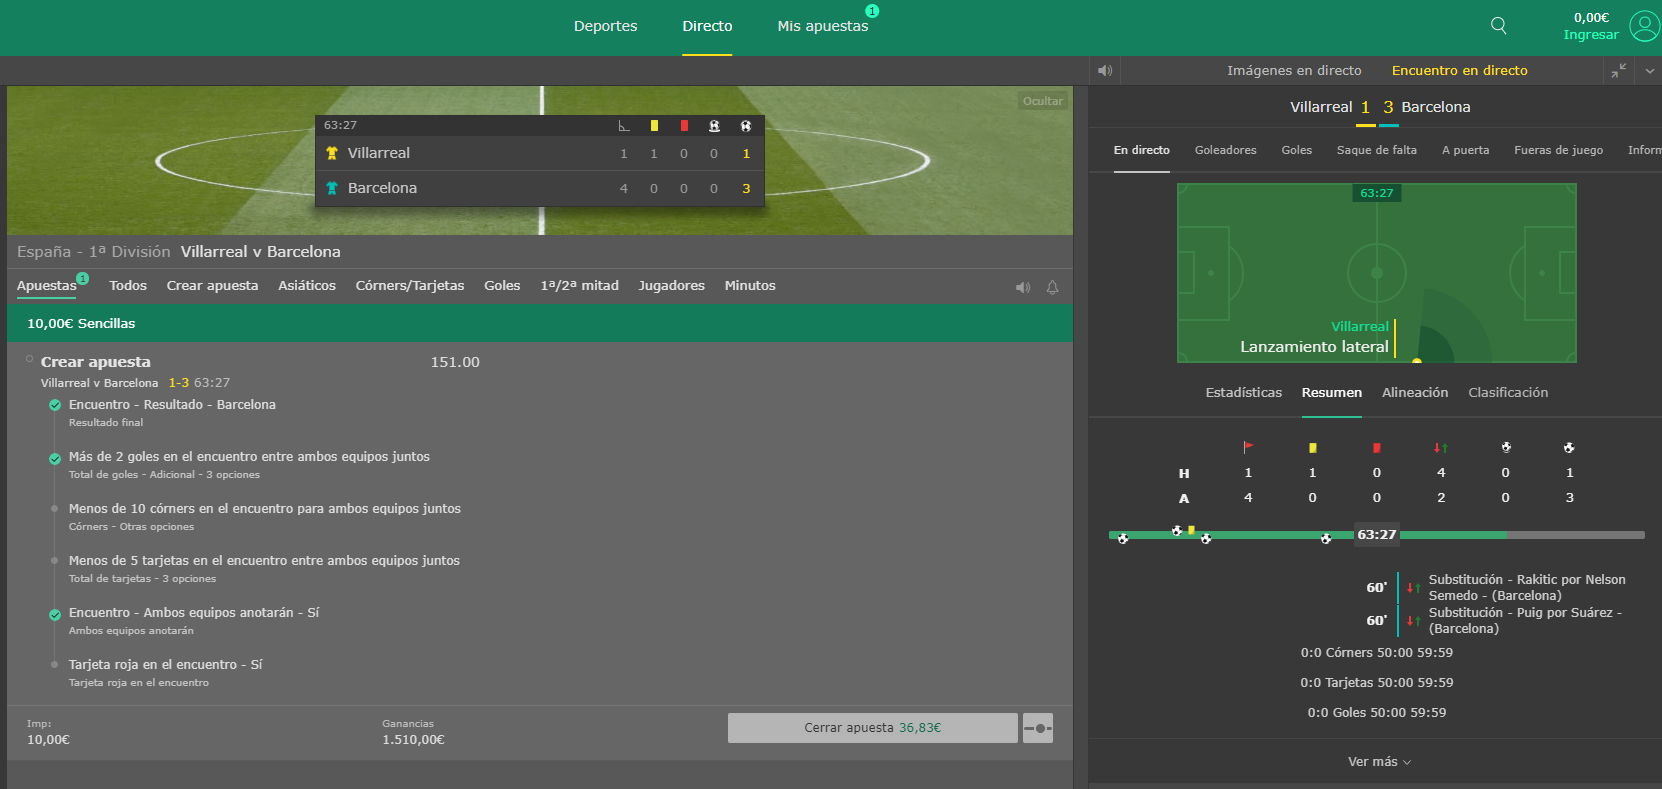Image resolution: width=1662 pixels, height=789 pixels.
Task: Click the collapse arrows icon in live panel
Action: click(1619, 71)
